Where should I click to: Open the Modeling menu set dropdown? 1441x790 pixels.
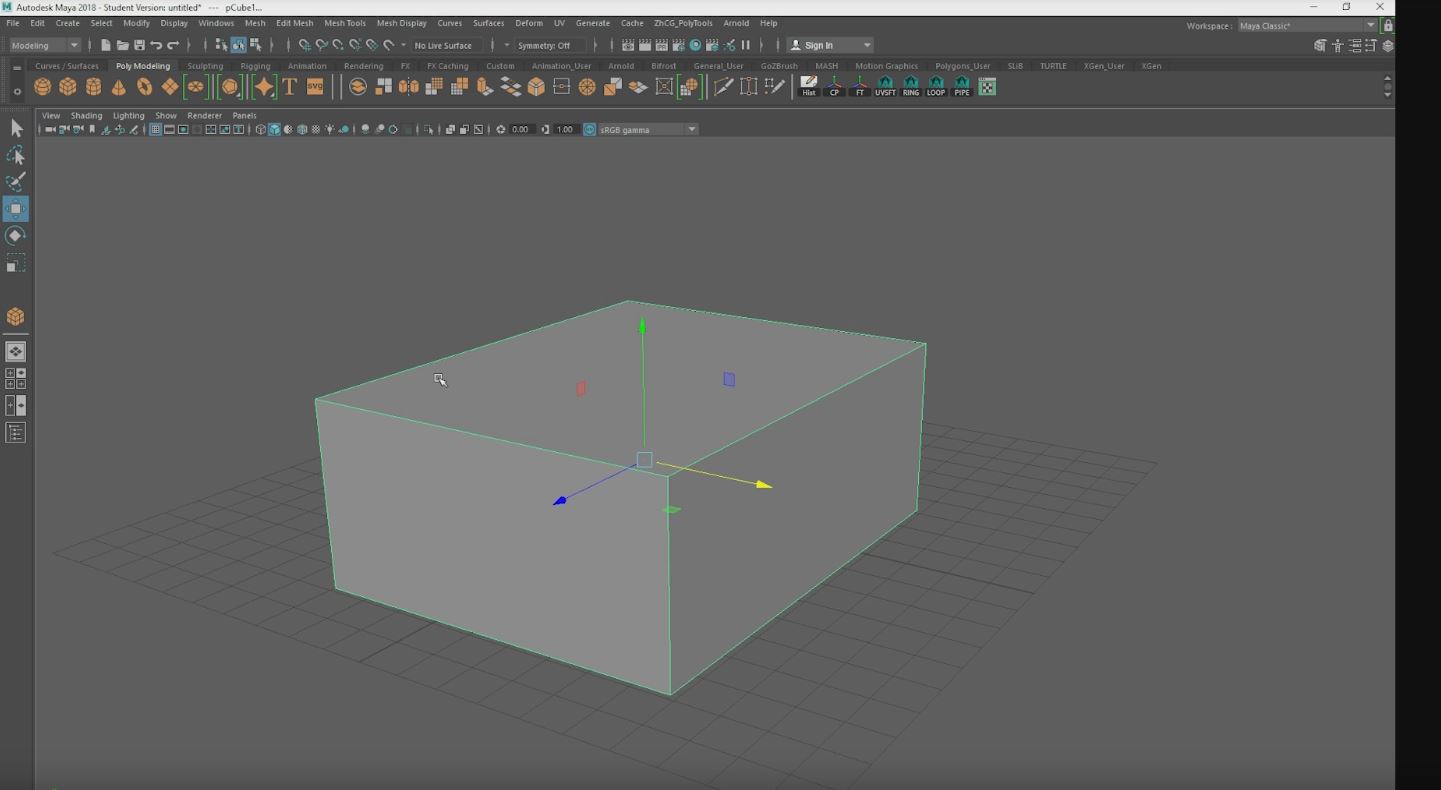(45, 45)
